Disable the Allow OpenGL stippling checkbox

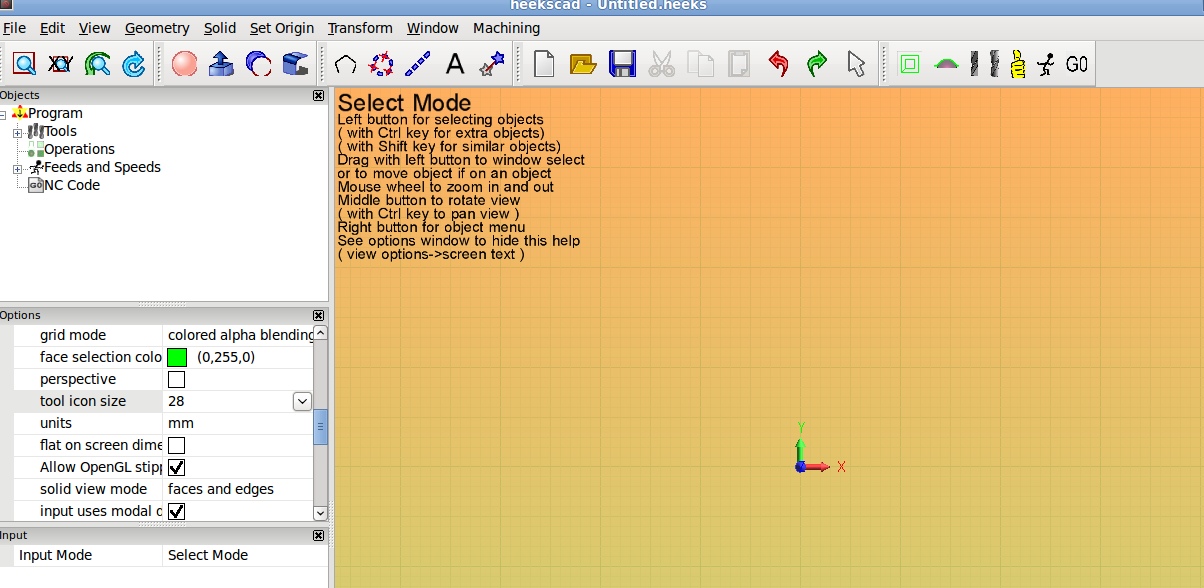[x=176, y=467]
